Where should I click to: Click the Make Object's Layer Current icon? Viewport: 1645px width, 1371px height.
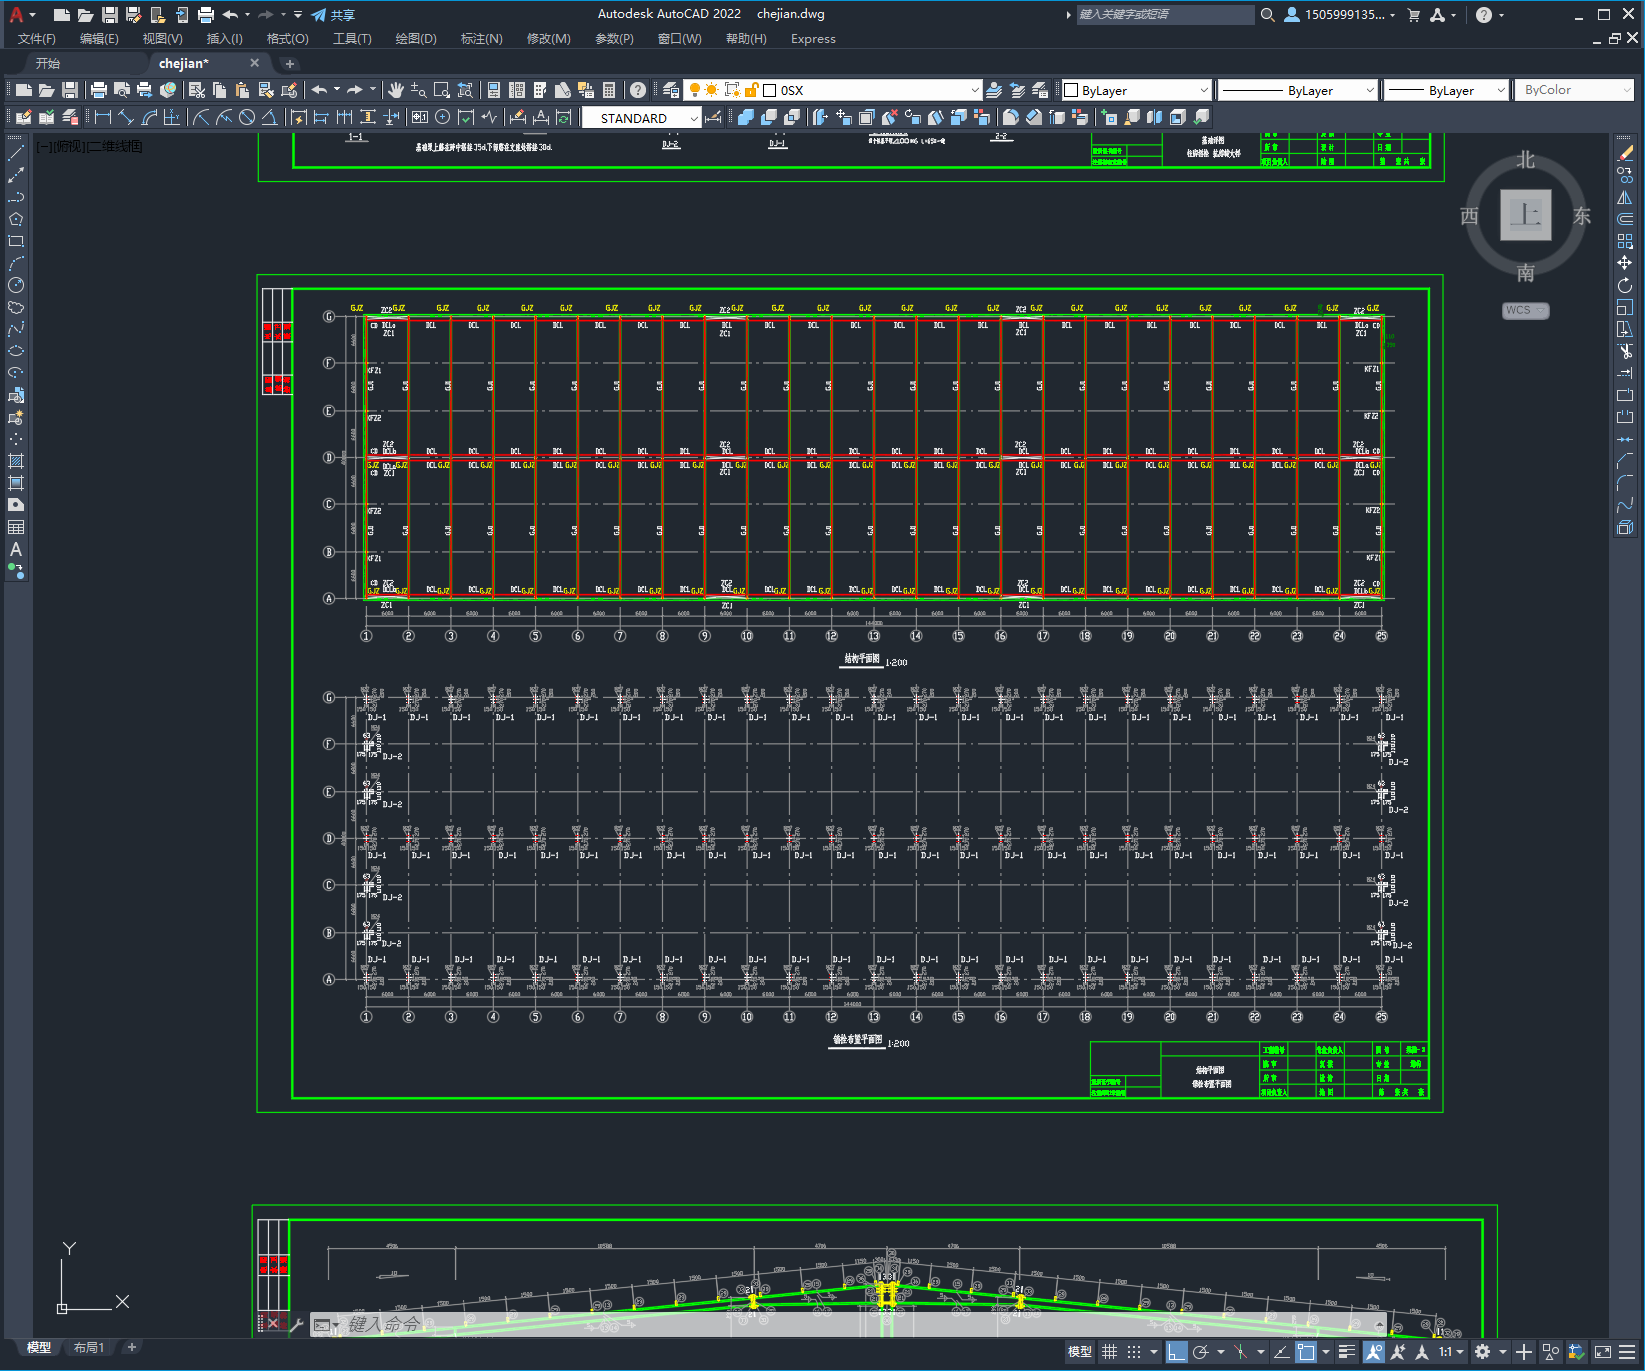994,90
